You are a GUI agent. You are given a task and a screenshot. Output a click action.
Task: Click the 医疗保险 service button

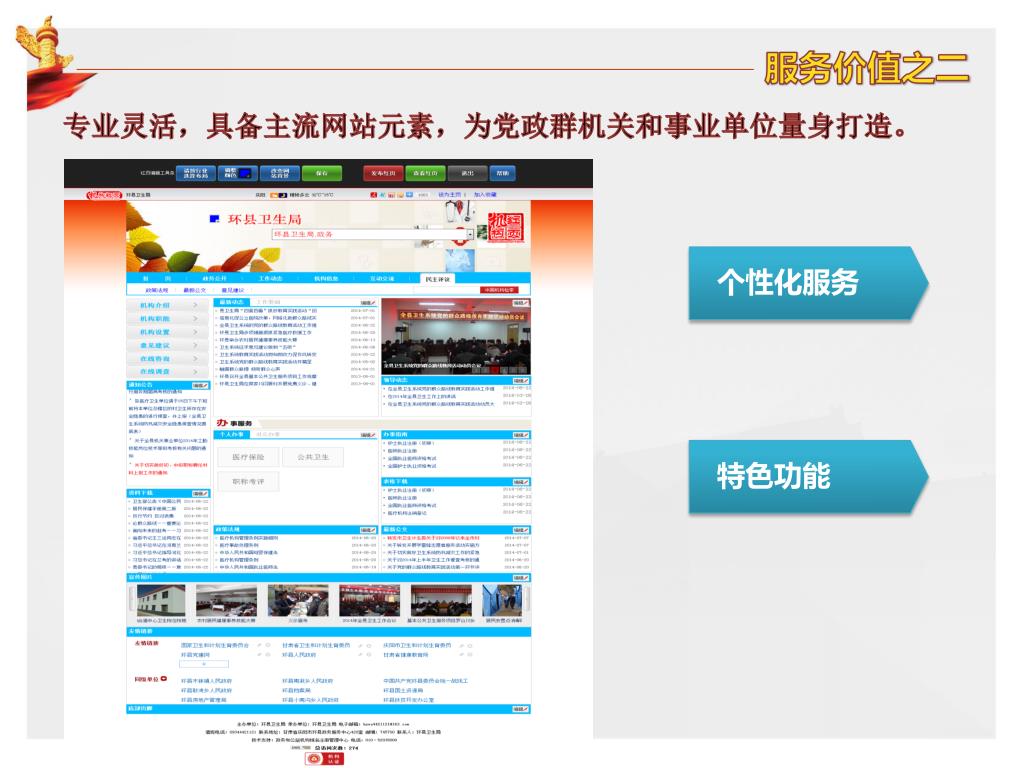tap(248, 457)
